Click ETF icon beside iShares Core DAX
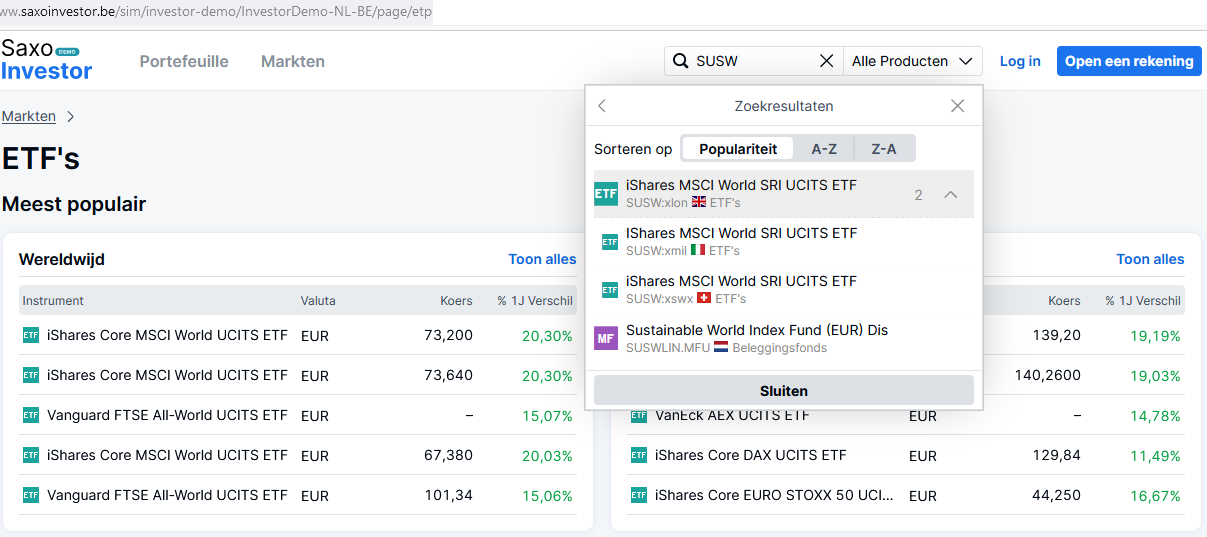The height and width of the screenshot is (537, 1207). point(639,455)
